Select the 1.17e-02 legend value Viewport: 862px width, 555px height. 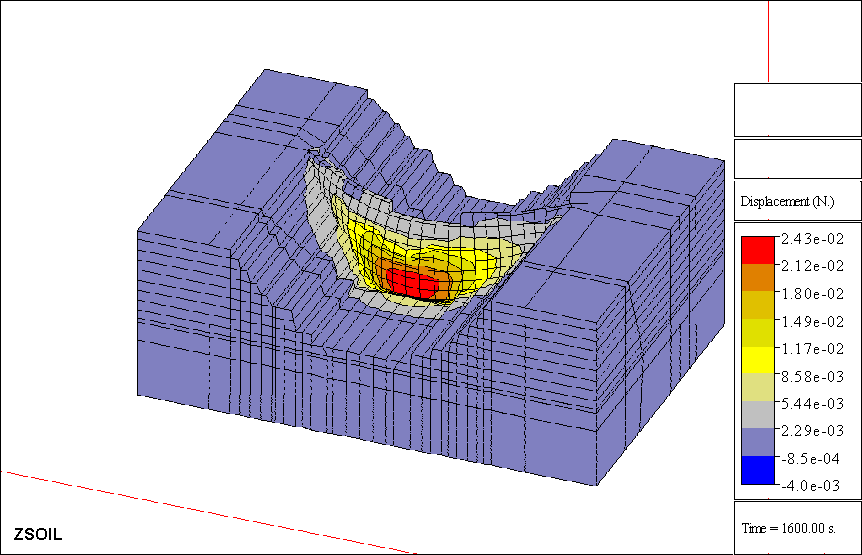(813, 349)
